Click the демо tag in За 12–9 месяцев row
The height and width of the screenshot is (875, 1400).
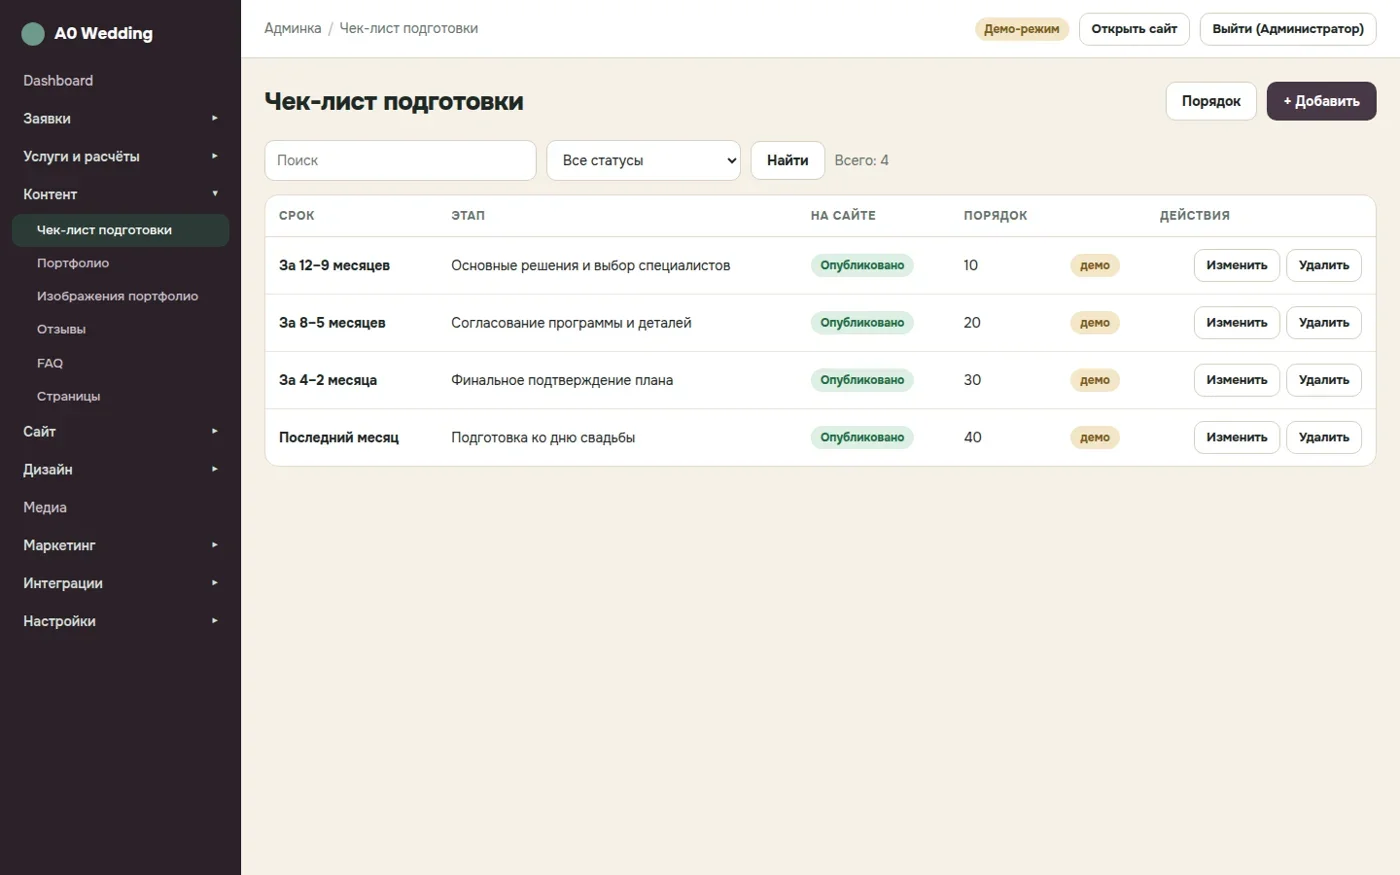click(1095, 265)
